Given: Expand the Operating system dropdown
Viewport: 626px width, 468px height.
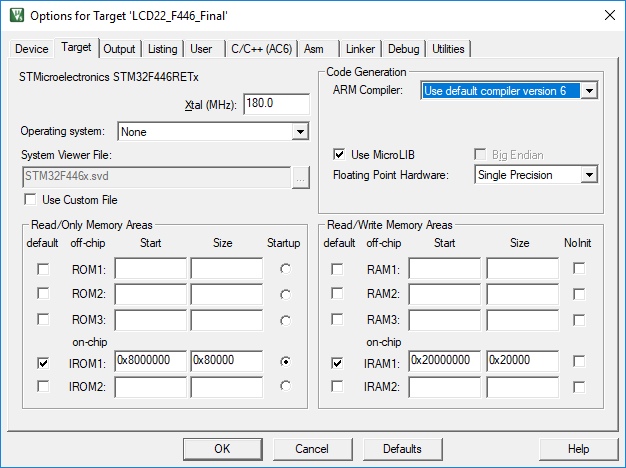Looking at the screenshot, I should coord(300,131).
